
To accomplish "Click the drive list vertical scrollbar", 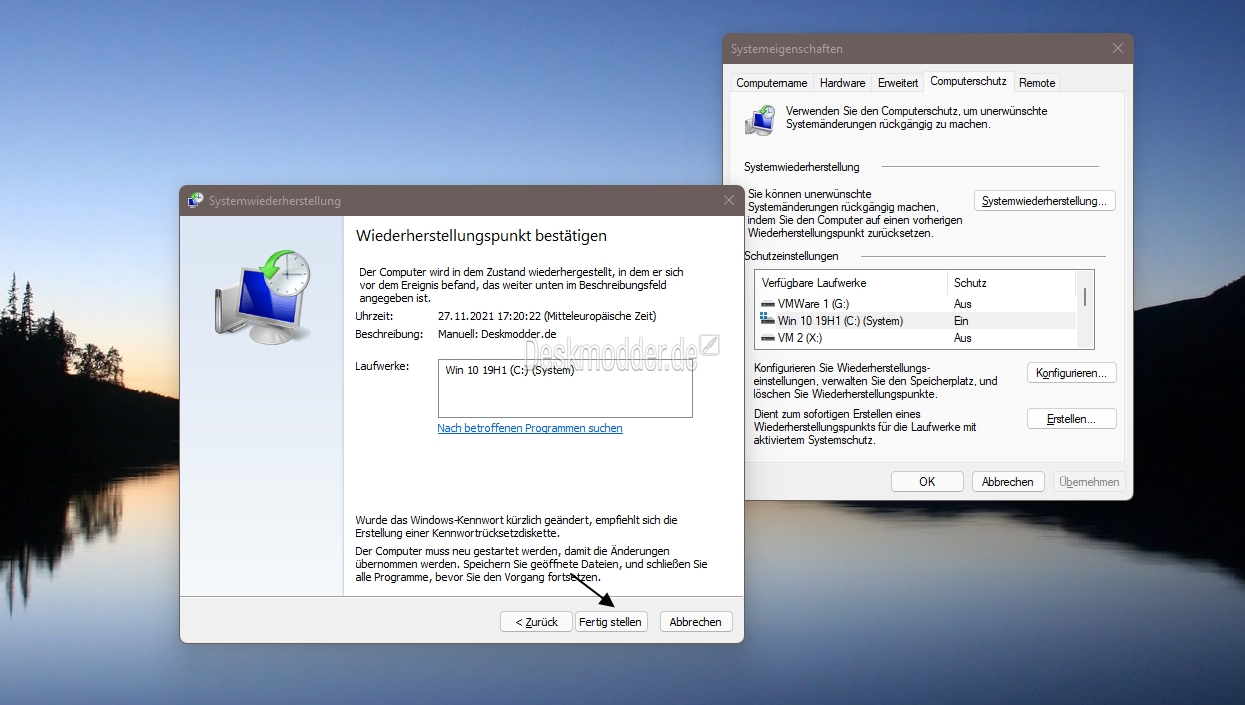I will tap(1085, 309).
